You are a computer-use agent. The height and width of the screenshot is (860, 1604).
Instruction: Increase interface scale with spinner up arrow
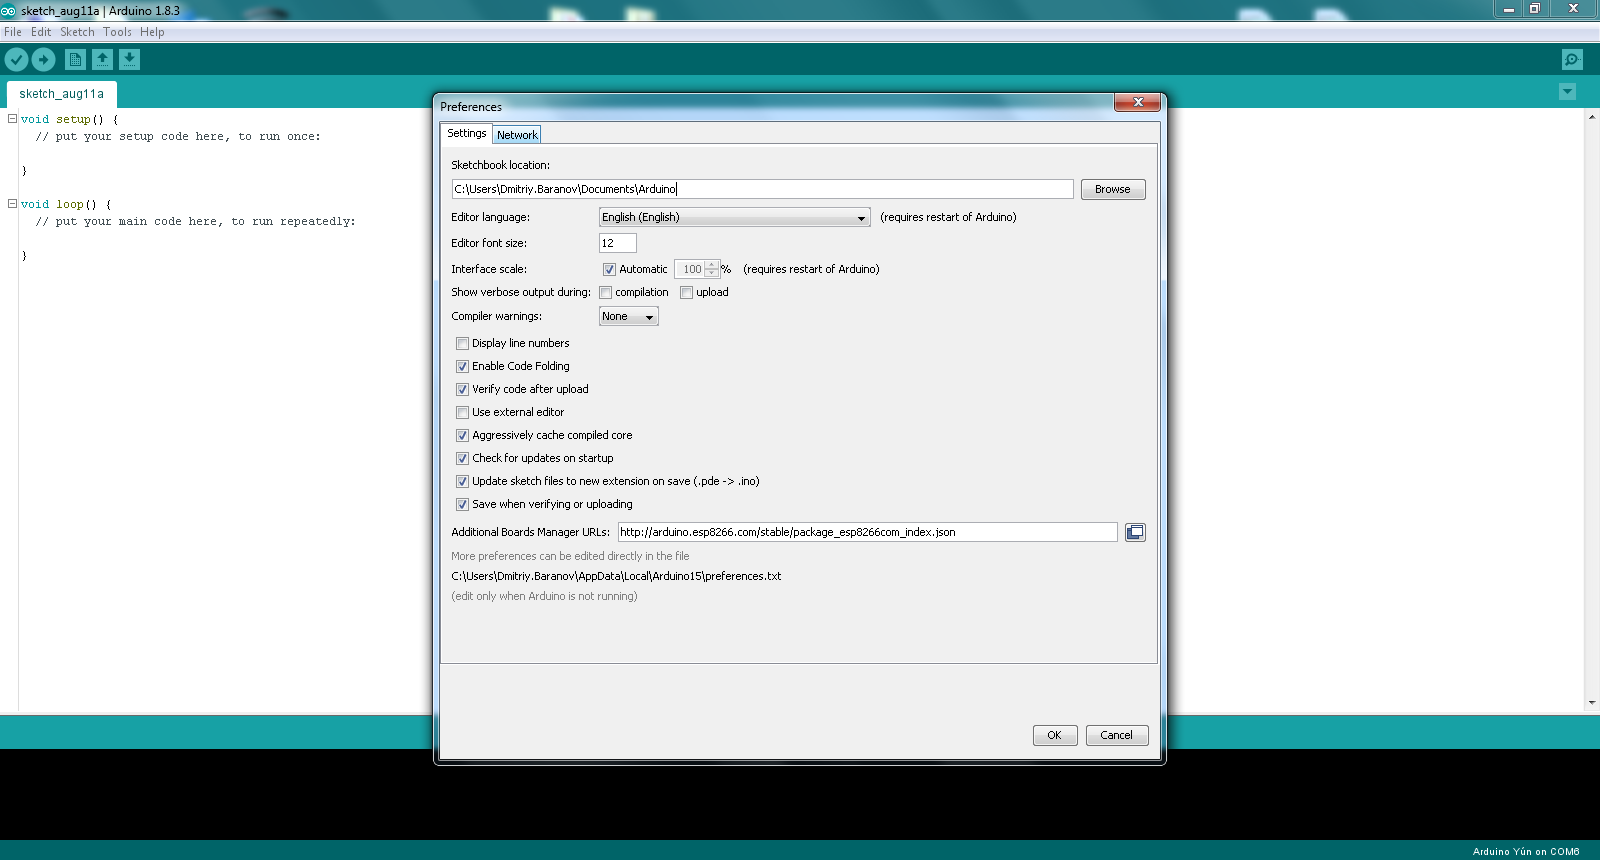(712, 265)
